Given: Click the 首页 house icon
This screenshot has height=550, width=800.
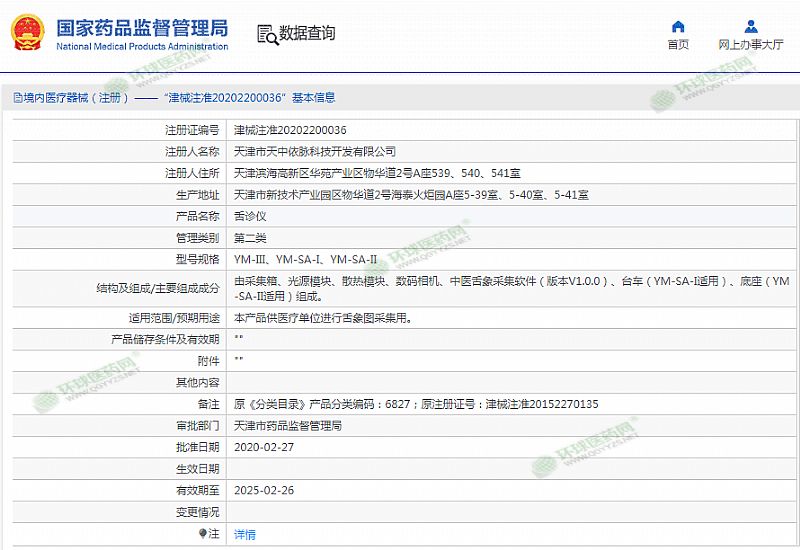Looking at the screenshot, I should click(x=678, y=26).
